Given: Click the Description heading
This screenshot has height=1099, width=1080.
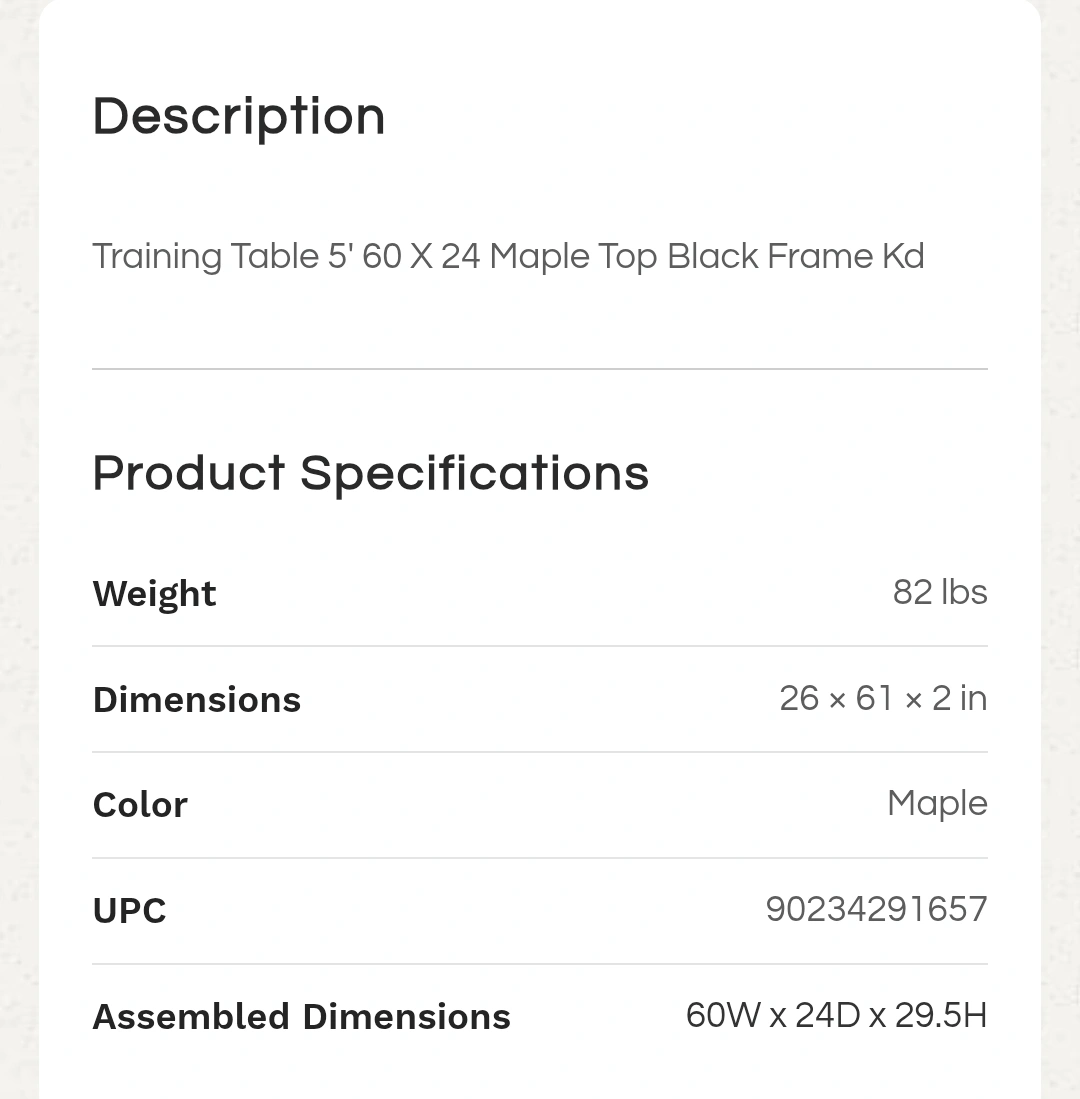Looking at the screenshot, I should tap(239, 117).
